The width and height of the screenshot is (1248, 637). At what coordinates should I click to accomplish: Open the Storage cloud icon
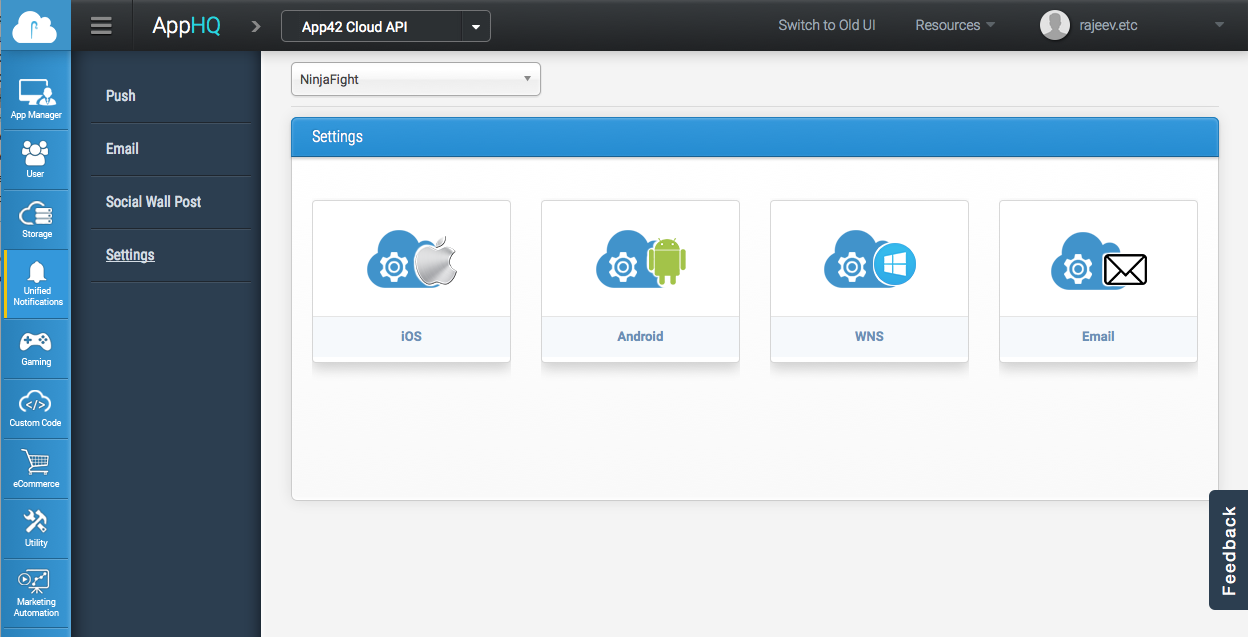(x=36, y=218)
